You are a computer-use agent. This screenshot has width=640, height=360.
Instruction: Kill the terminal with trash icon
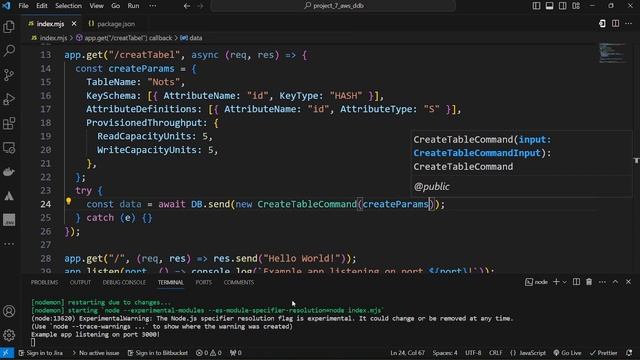point(589,282)
